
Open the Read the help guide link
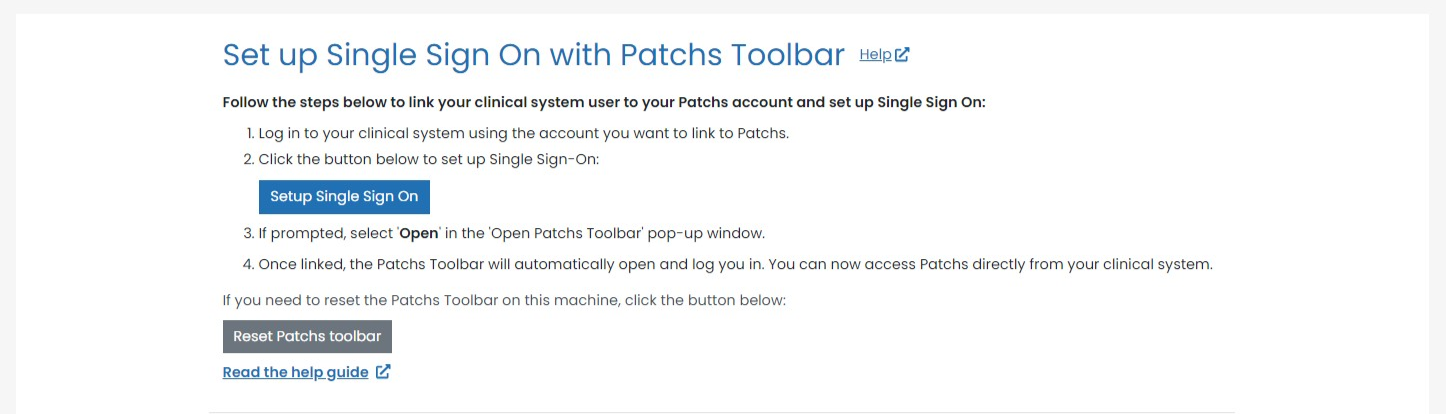click(x=295, y=372)
